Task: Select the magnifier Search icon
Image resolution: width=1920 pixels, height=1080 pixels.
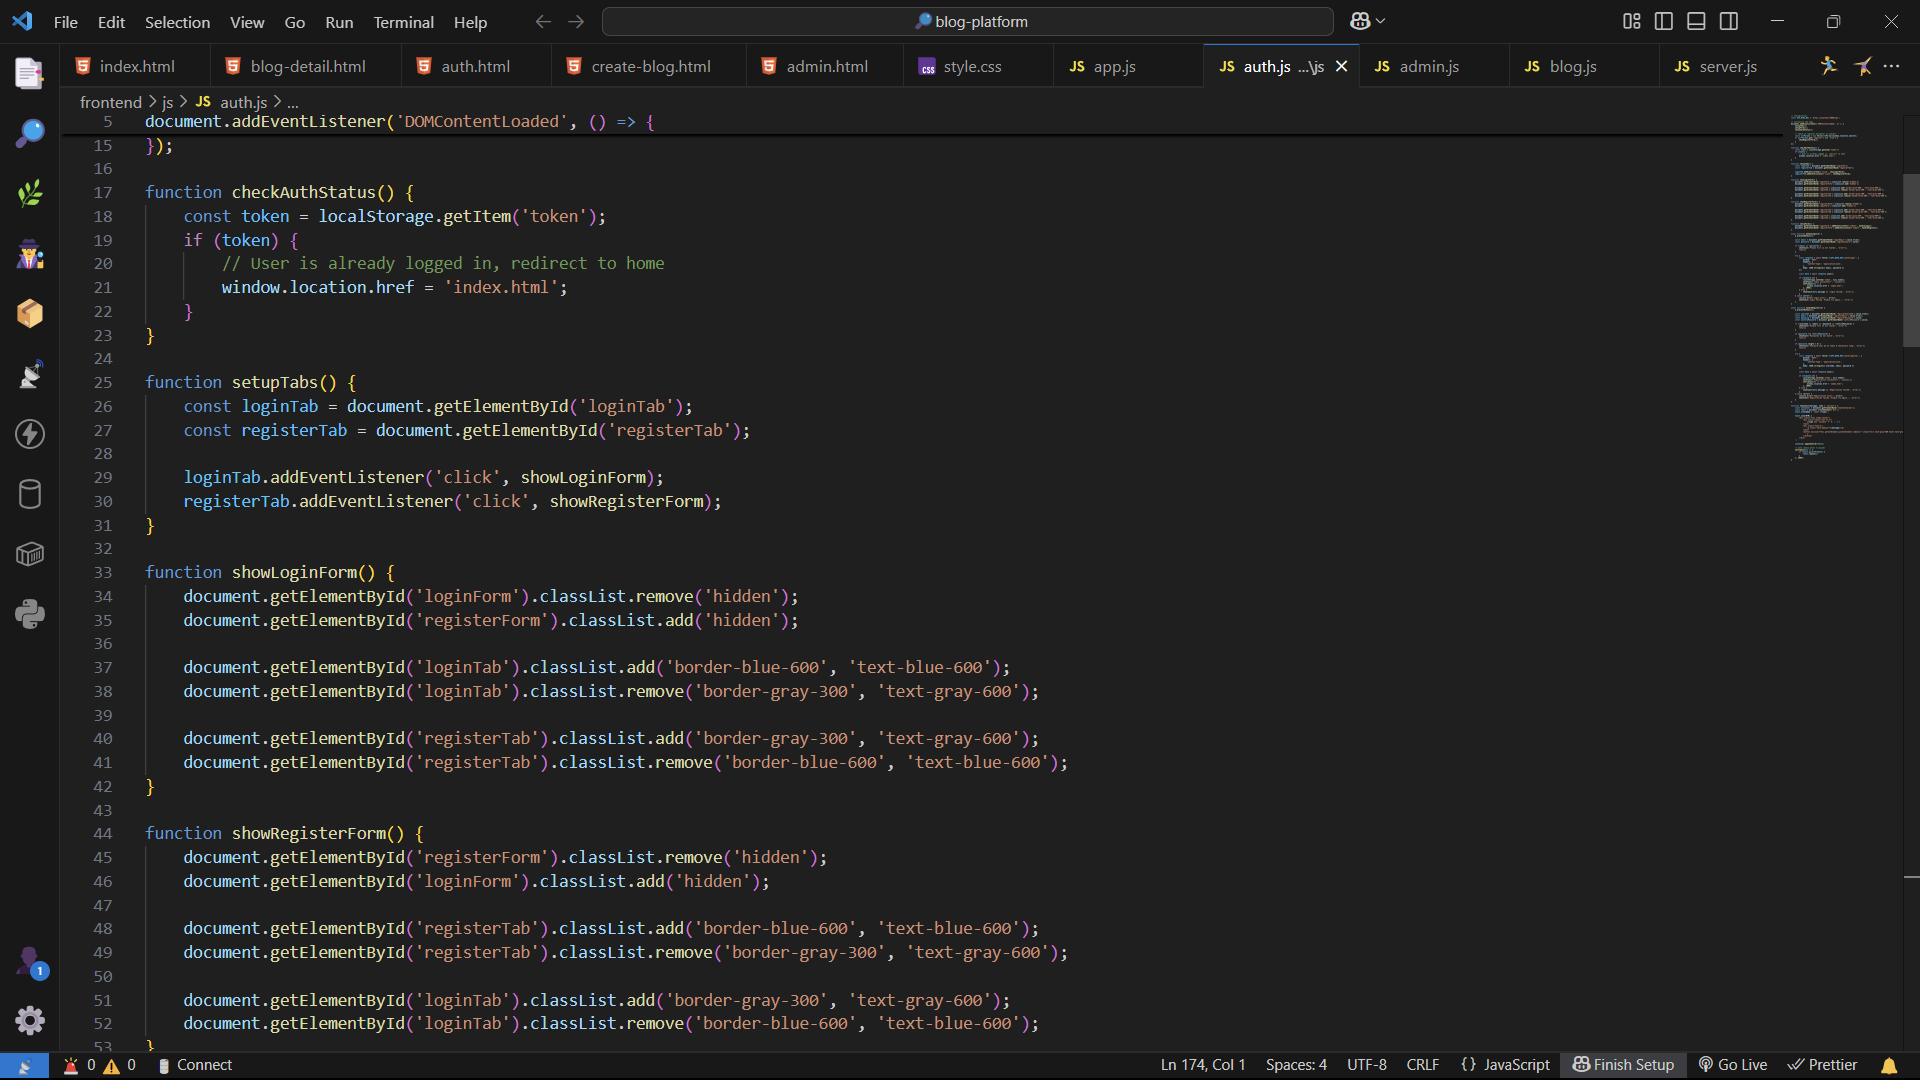Action: 29,133
